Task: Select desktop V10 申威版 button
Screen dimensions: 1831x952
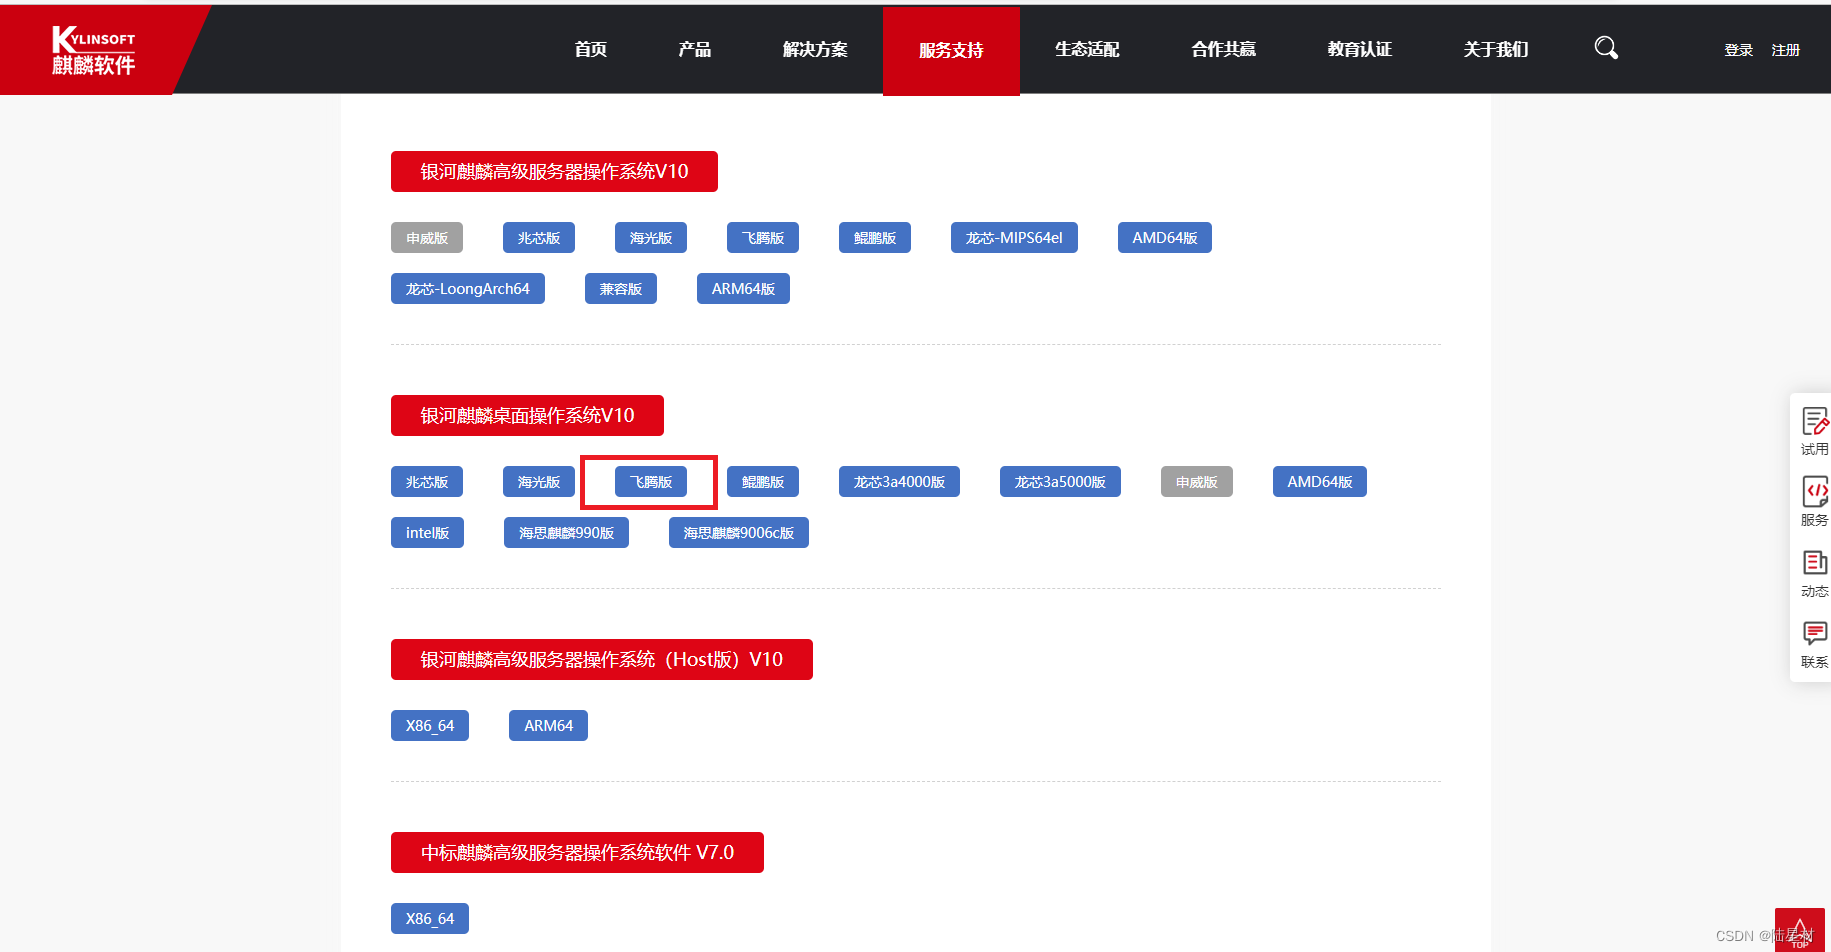Action: tap(1197, 482)
